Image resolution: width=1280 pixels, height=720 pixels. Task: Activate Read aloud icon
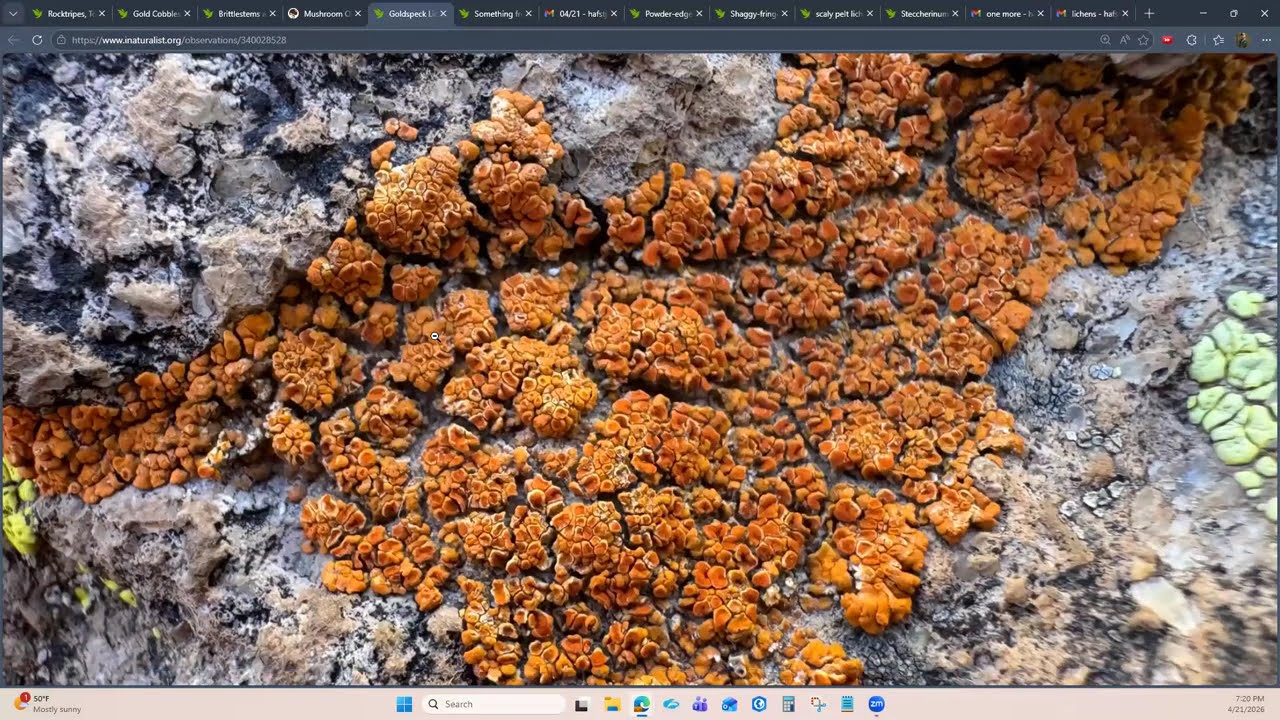click(1124, 40)
